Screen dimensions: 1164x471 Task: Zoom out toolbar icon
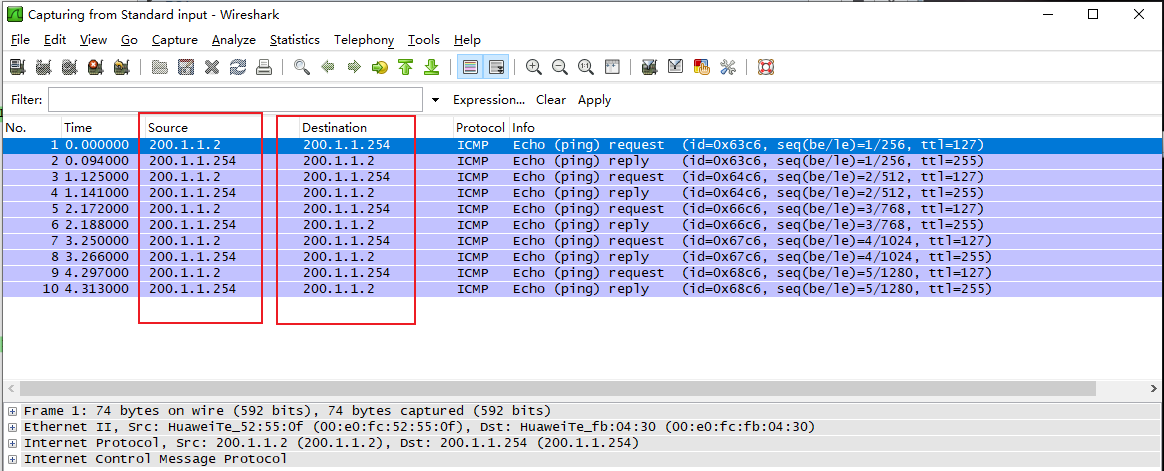pos(559,68)
